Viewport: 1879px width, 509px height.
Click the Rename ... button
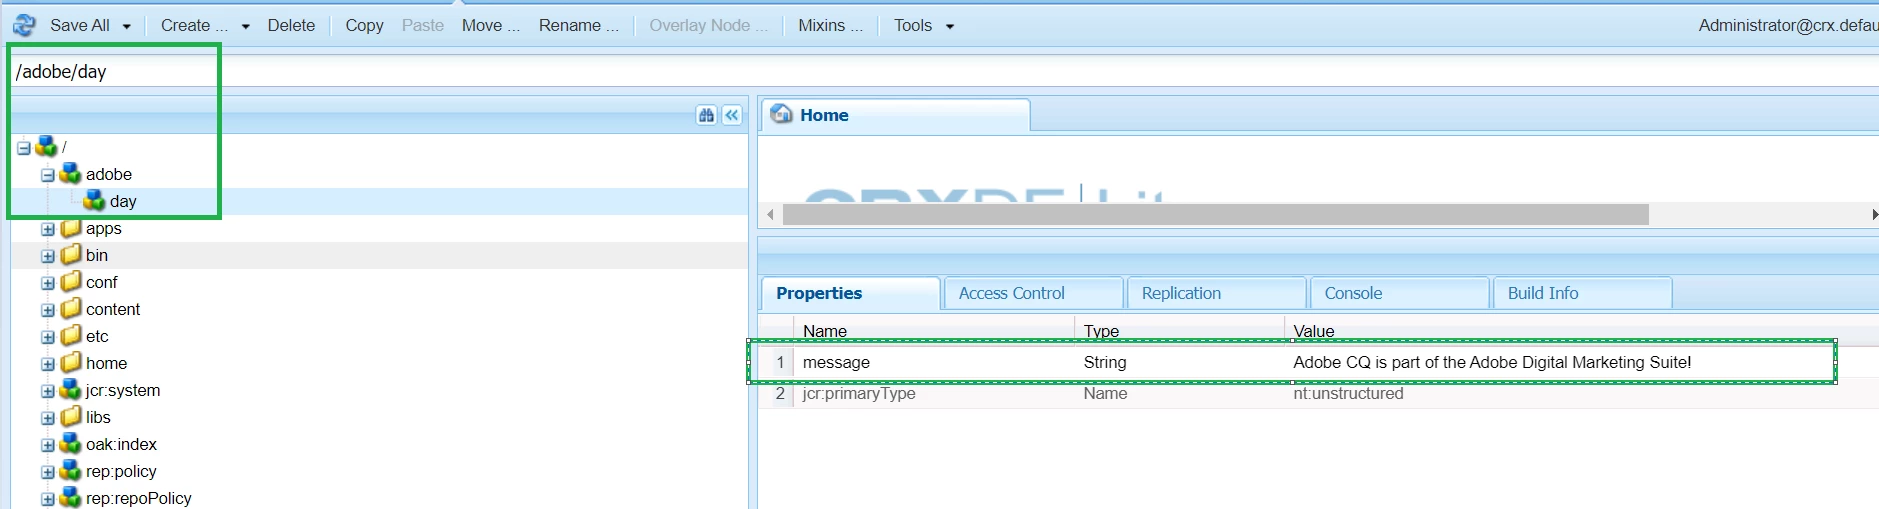click(579, 25)
